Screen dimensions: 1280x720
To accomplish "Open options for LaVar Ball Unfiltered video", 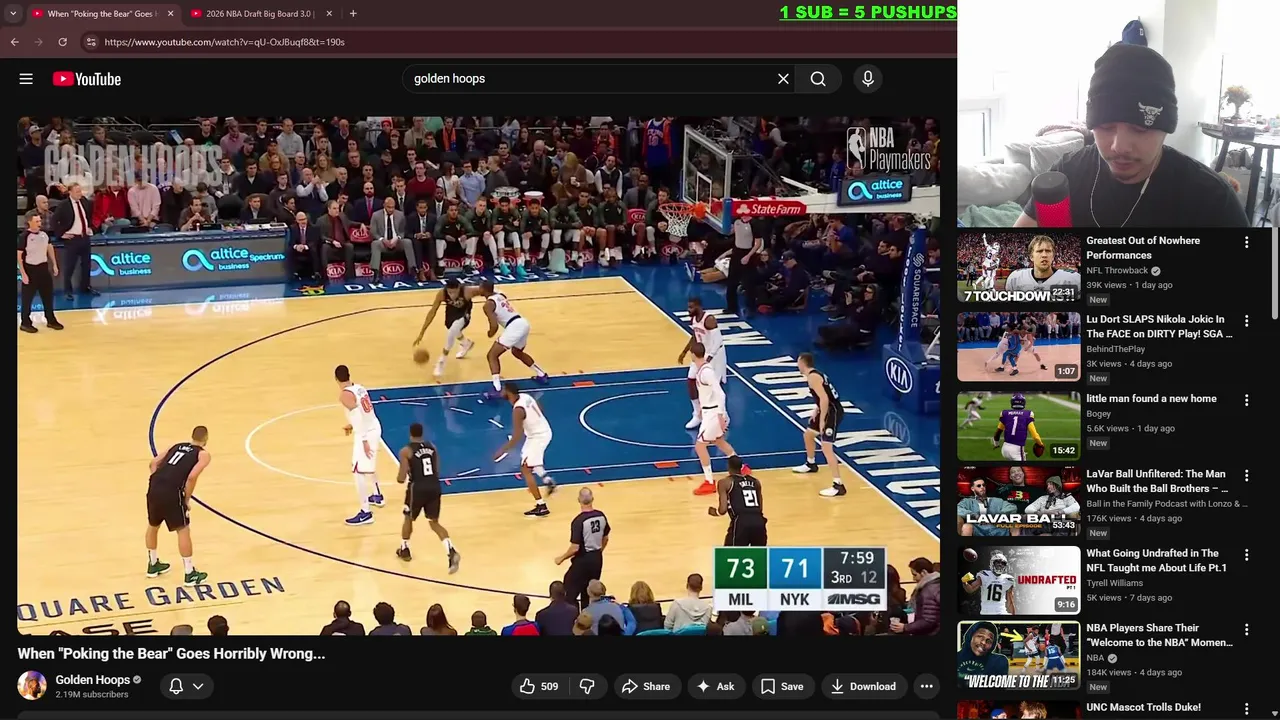I will (x=1246, y=476).
